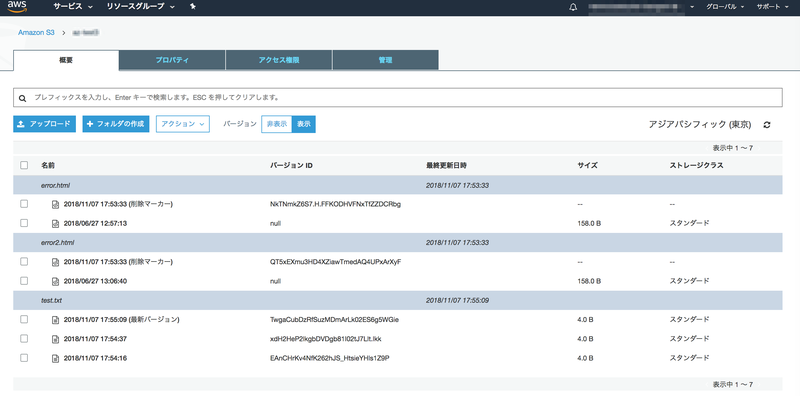
Task: Click the search magnifier icon
Action: point(22,97)
